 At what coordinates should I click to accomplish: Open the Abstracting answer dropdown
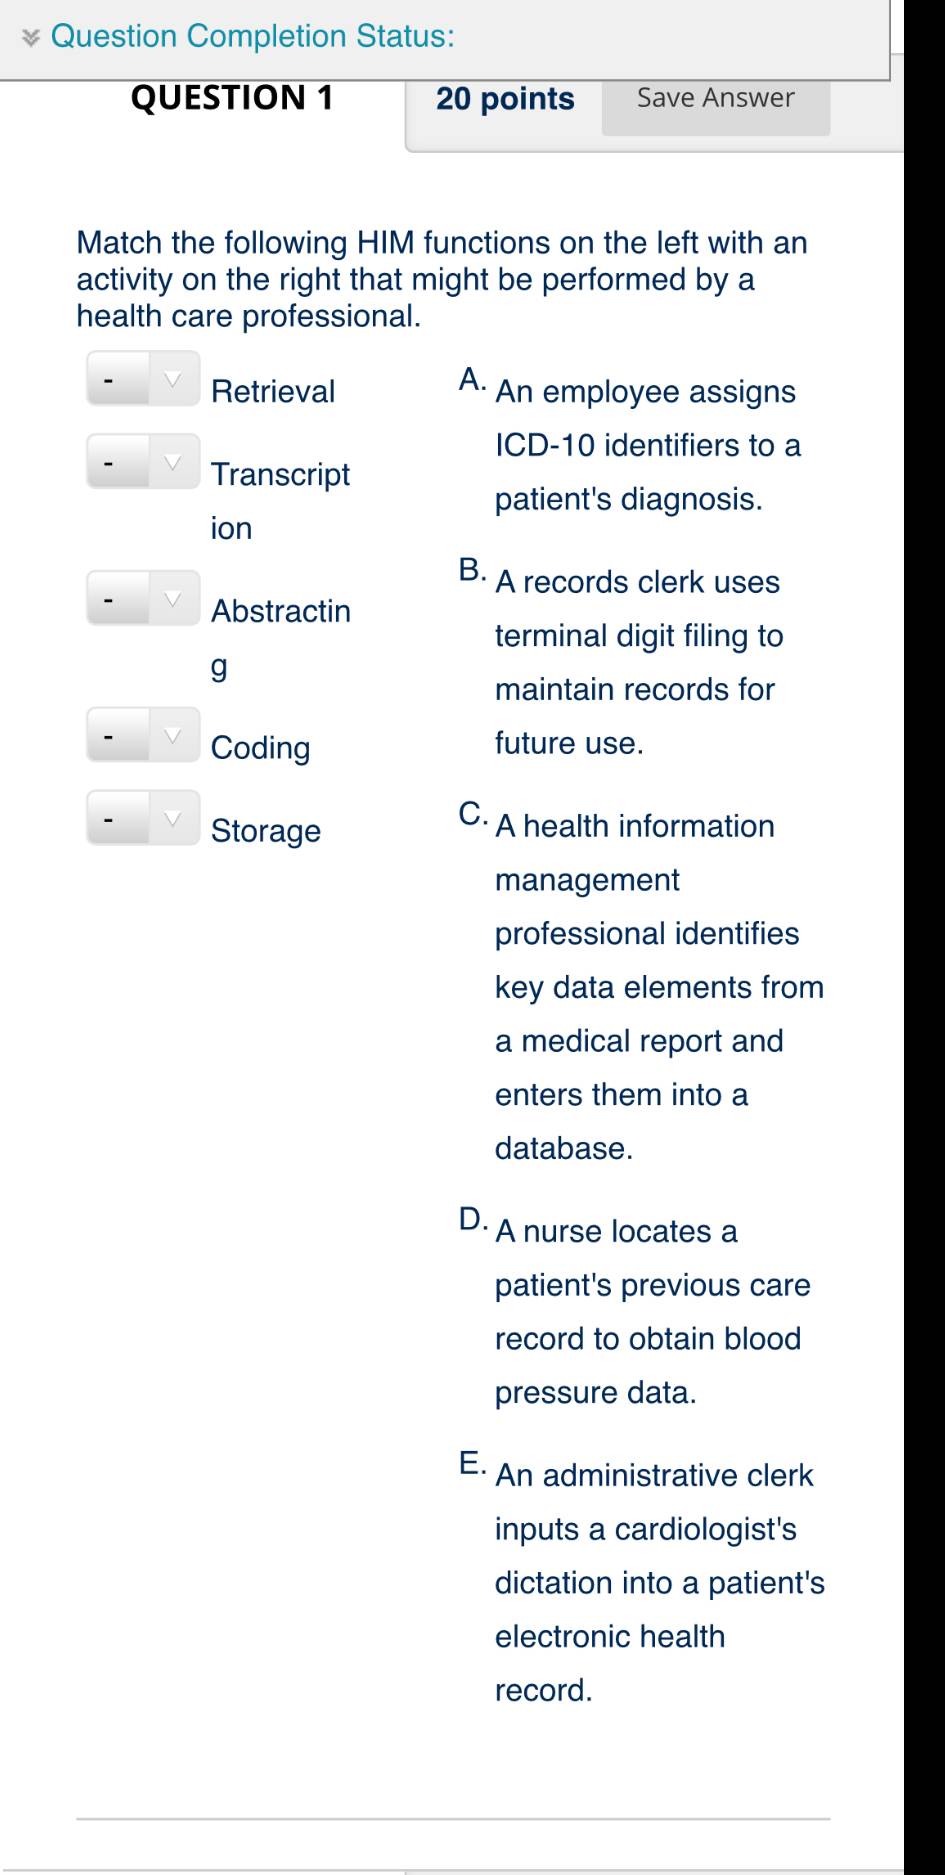[143, 599]
